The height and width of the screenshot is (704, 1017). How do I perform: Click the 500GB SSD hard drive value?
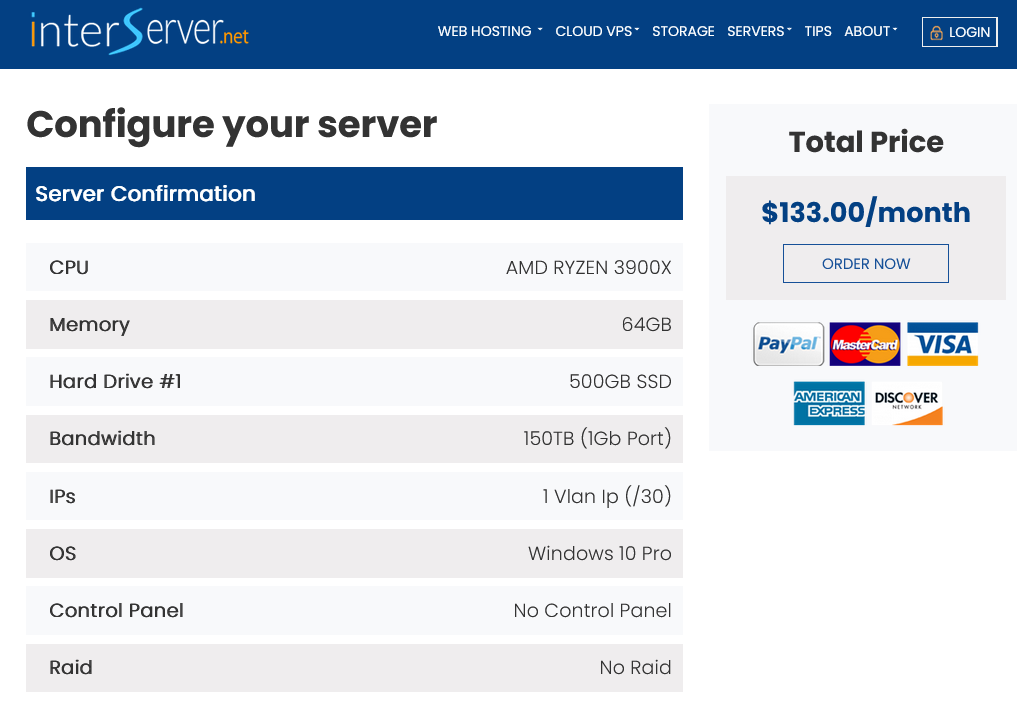click(620, 382)
